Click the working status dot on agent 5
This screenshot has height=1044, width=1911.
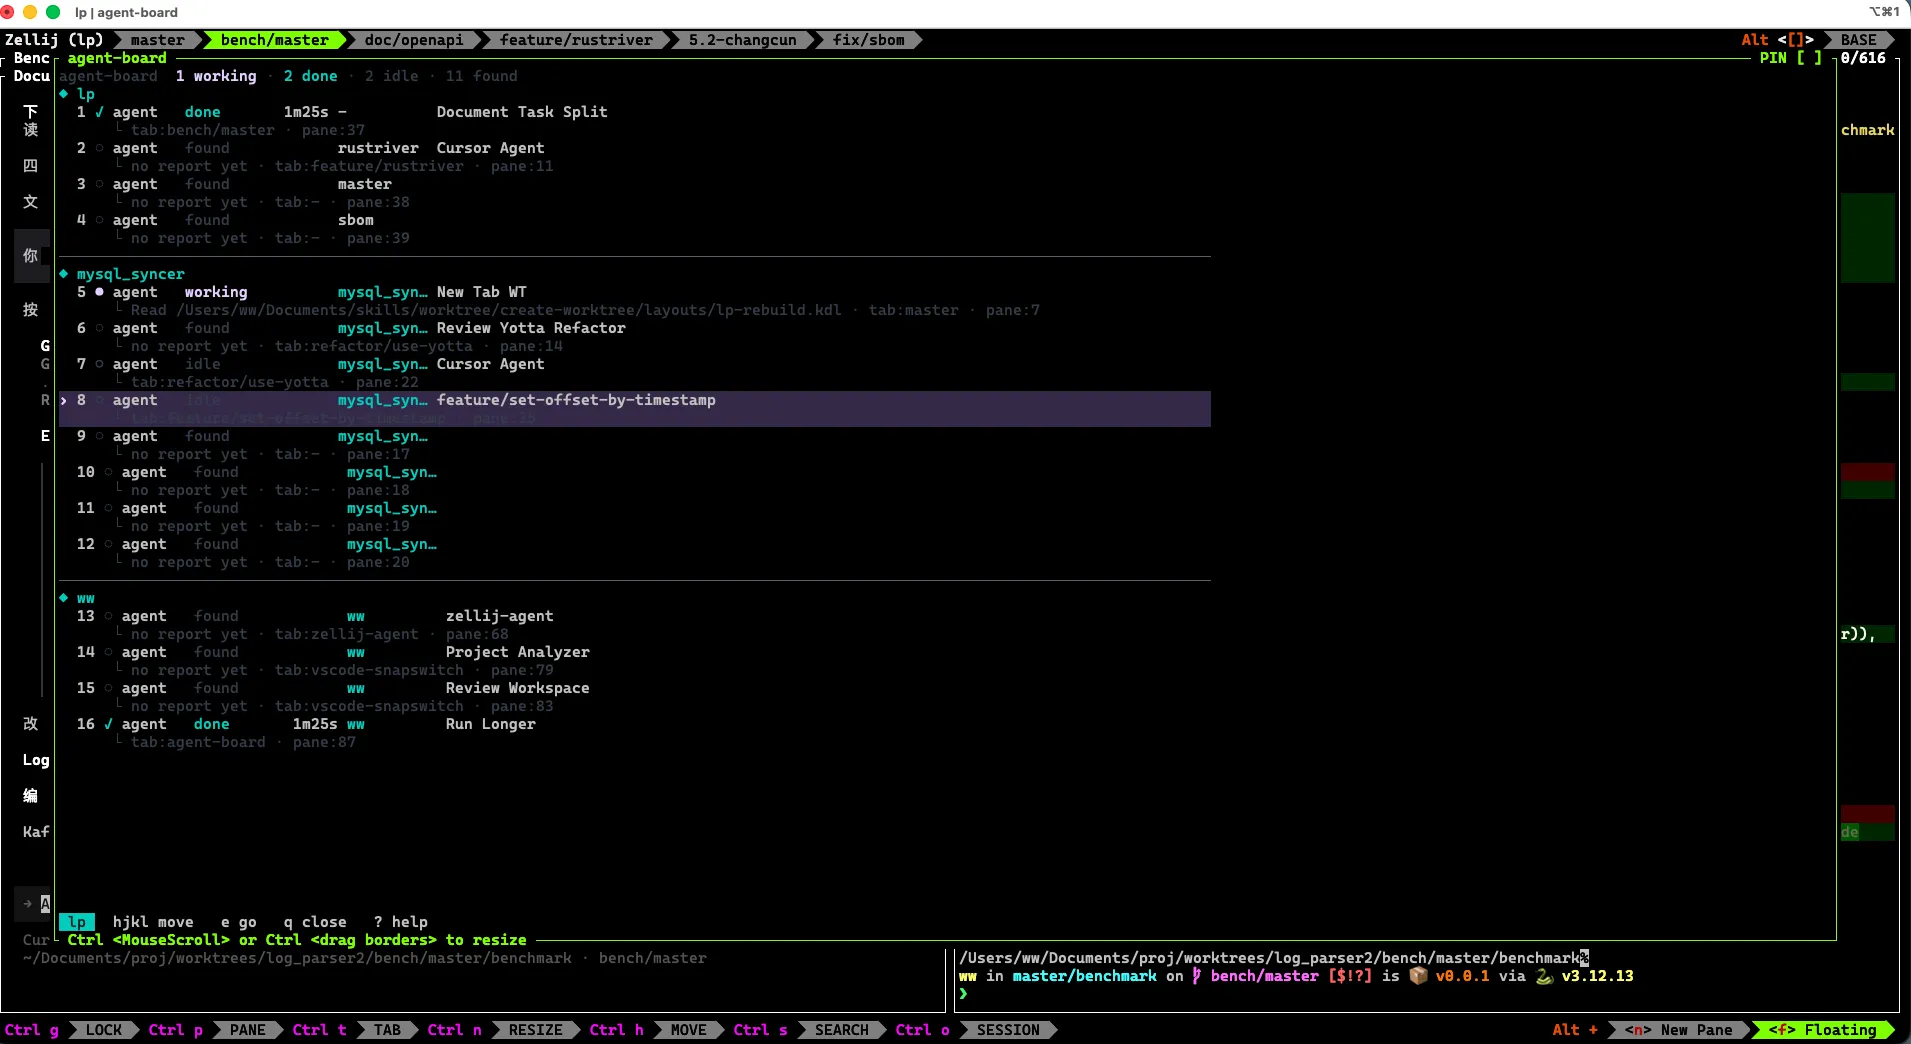click(x=99, y=292)
